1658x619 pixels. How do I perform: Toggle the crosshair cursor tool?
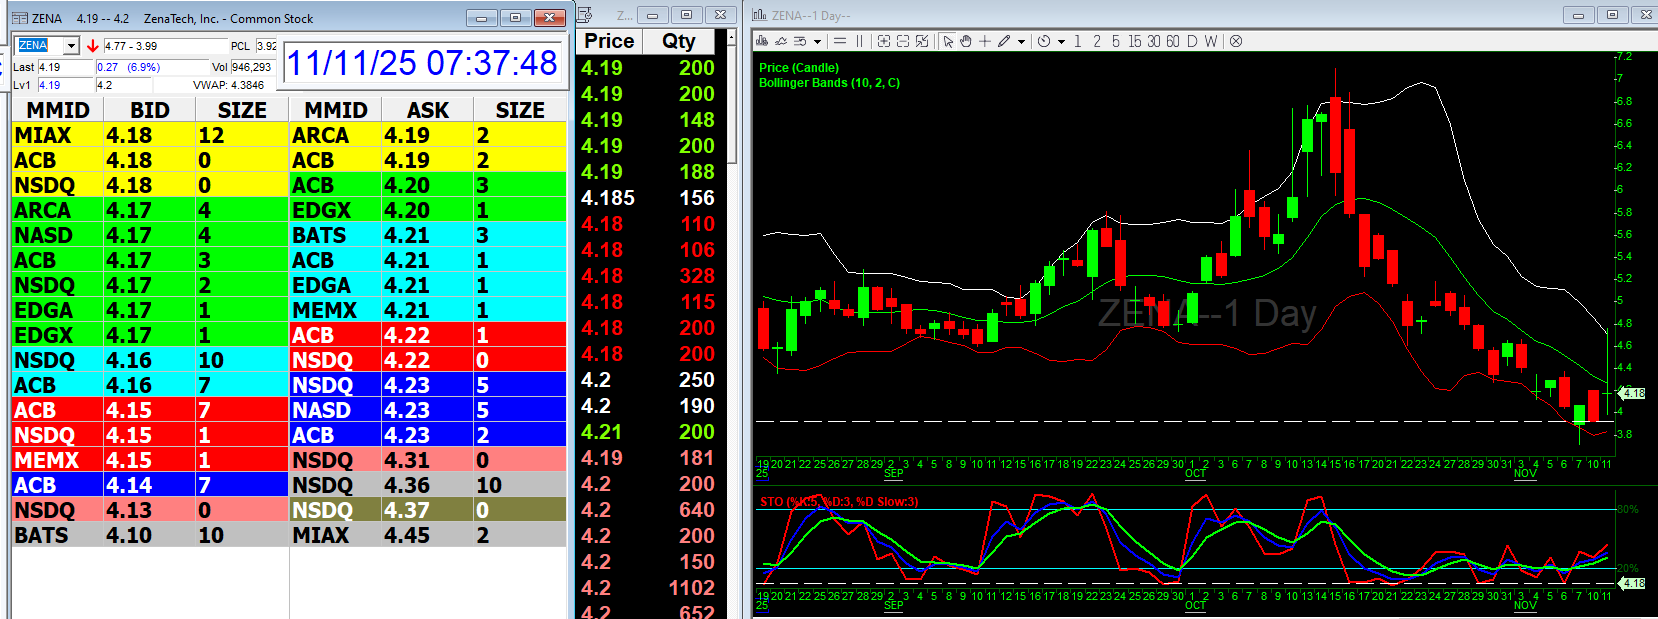click(985, 41)
